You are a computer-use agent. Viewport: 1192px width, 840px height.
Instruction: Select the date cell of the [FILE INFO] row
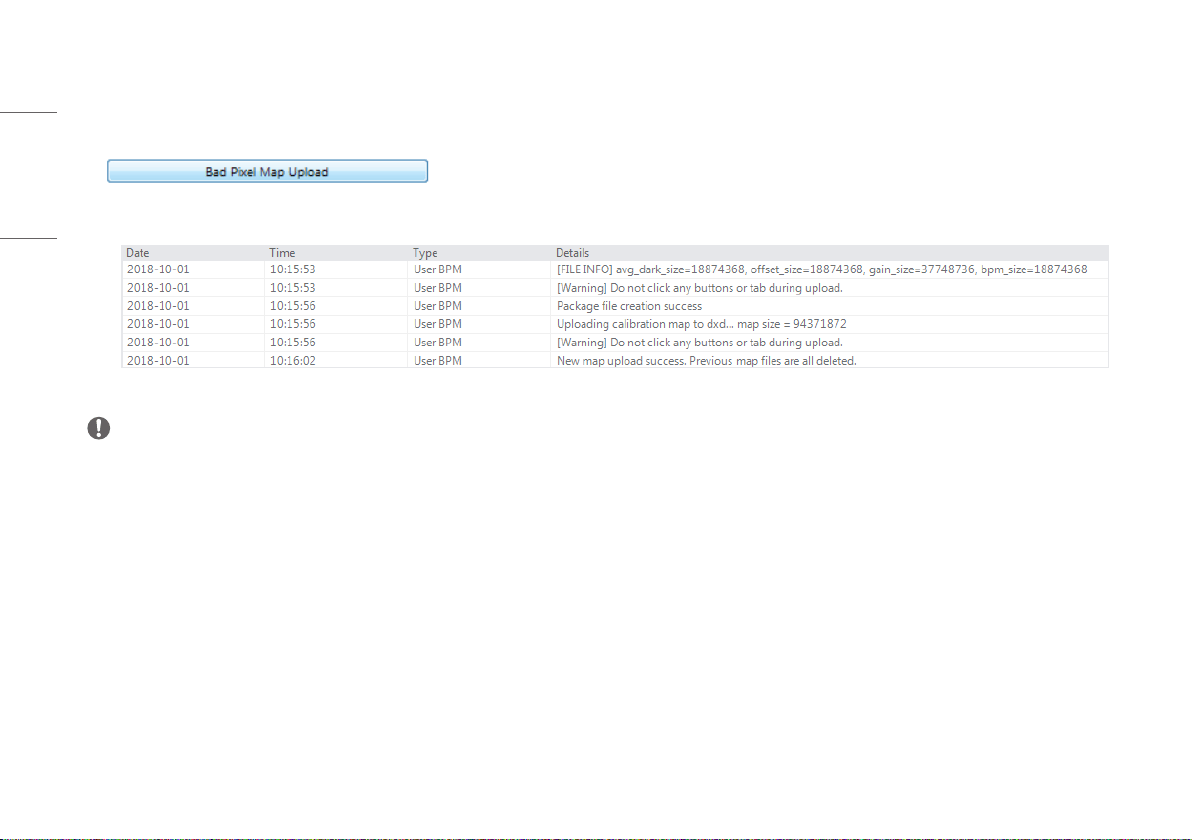[x=158, y=269]
